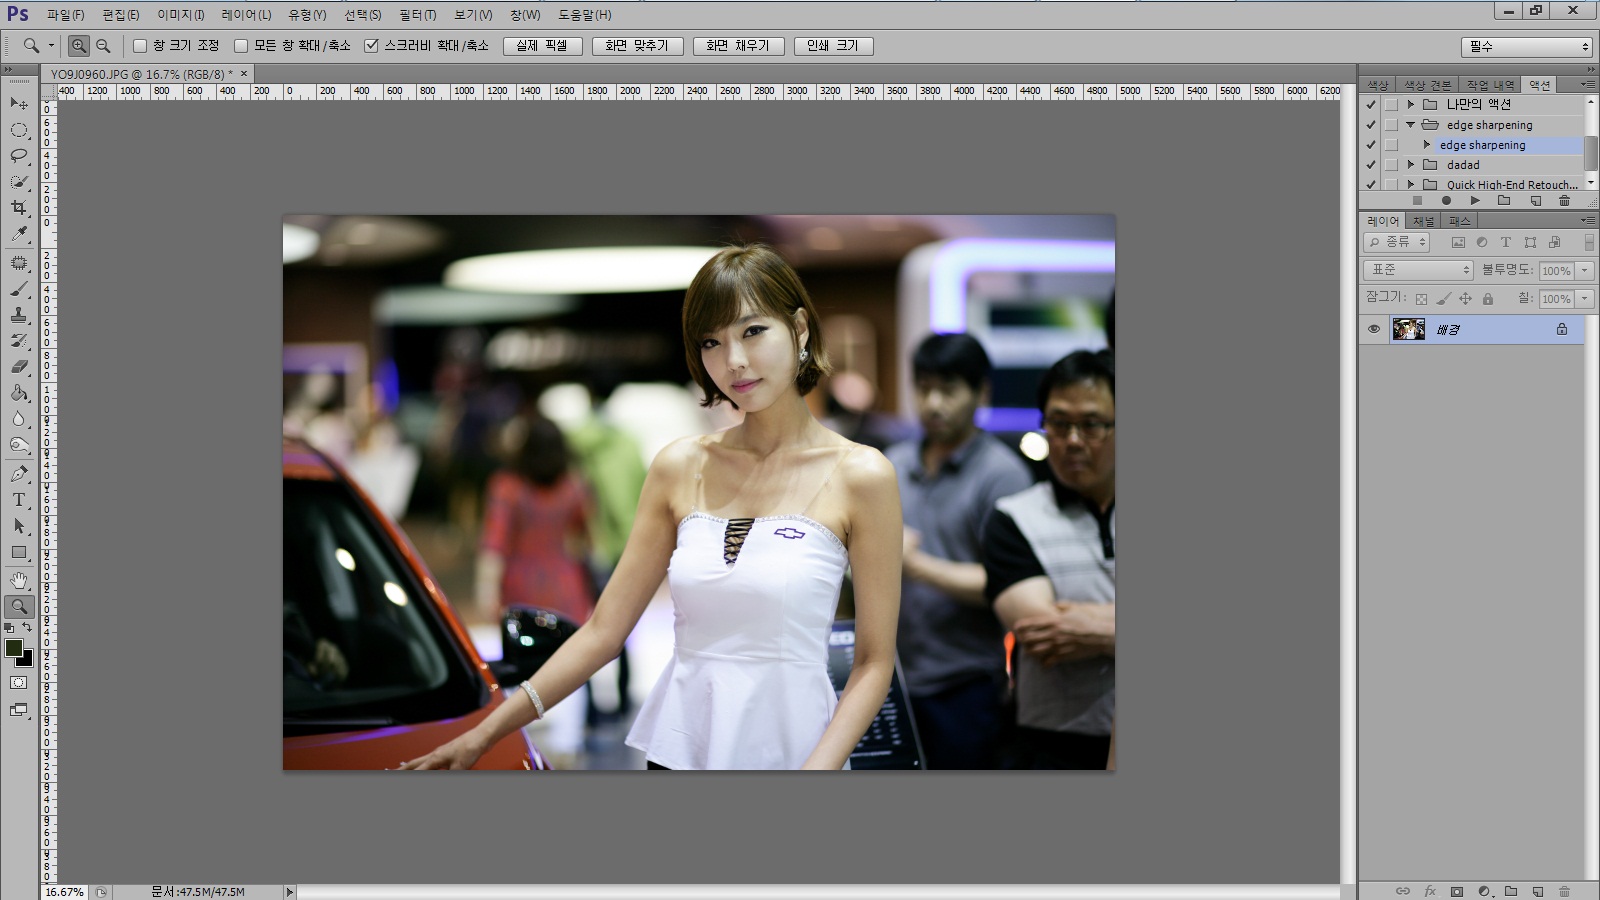Select the Lasso tool
This screenshot has width=1600, height=900.
click(x=19, y=156)
